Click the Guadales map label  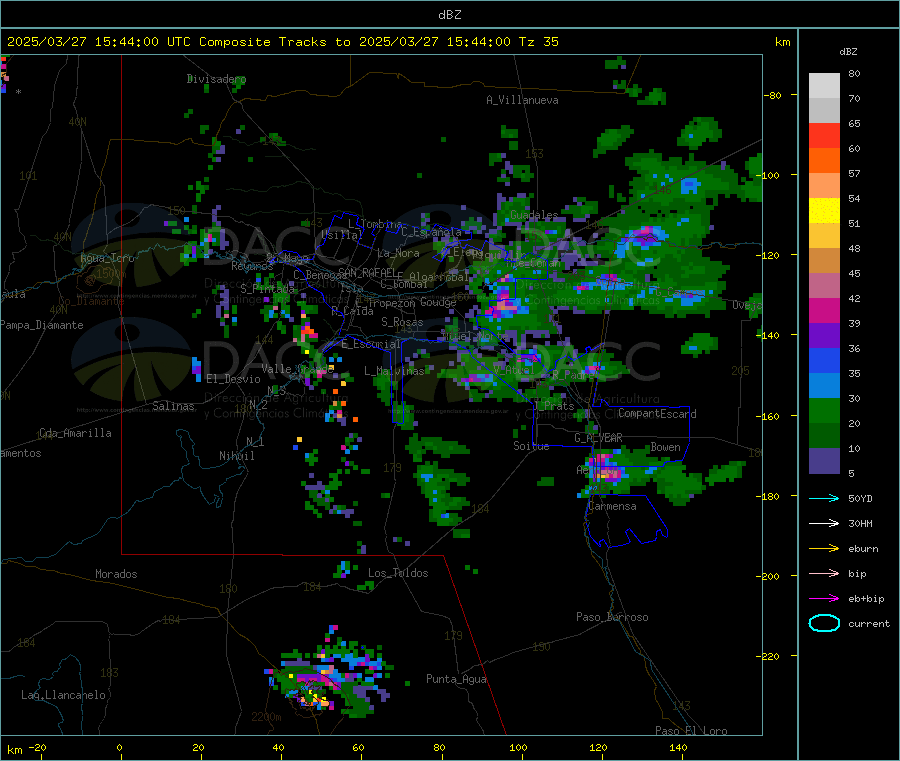click(x=534, y=215)
